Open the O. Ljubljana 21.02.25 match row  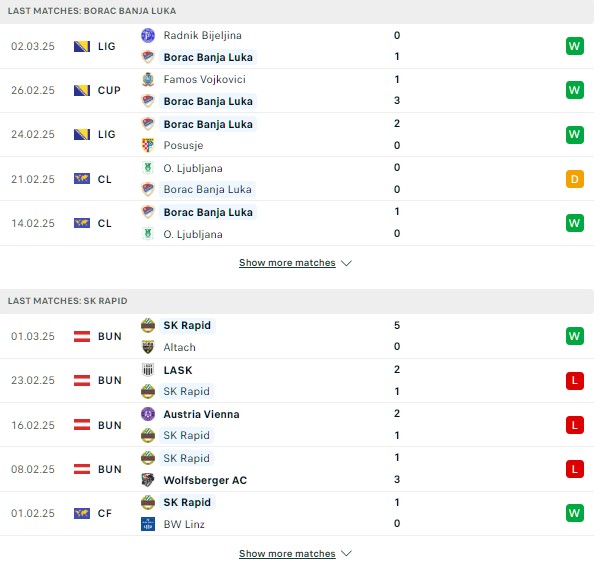coord(297,179)
